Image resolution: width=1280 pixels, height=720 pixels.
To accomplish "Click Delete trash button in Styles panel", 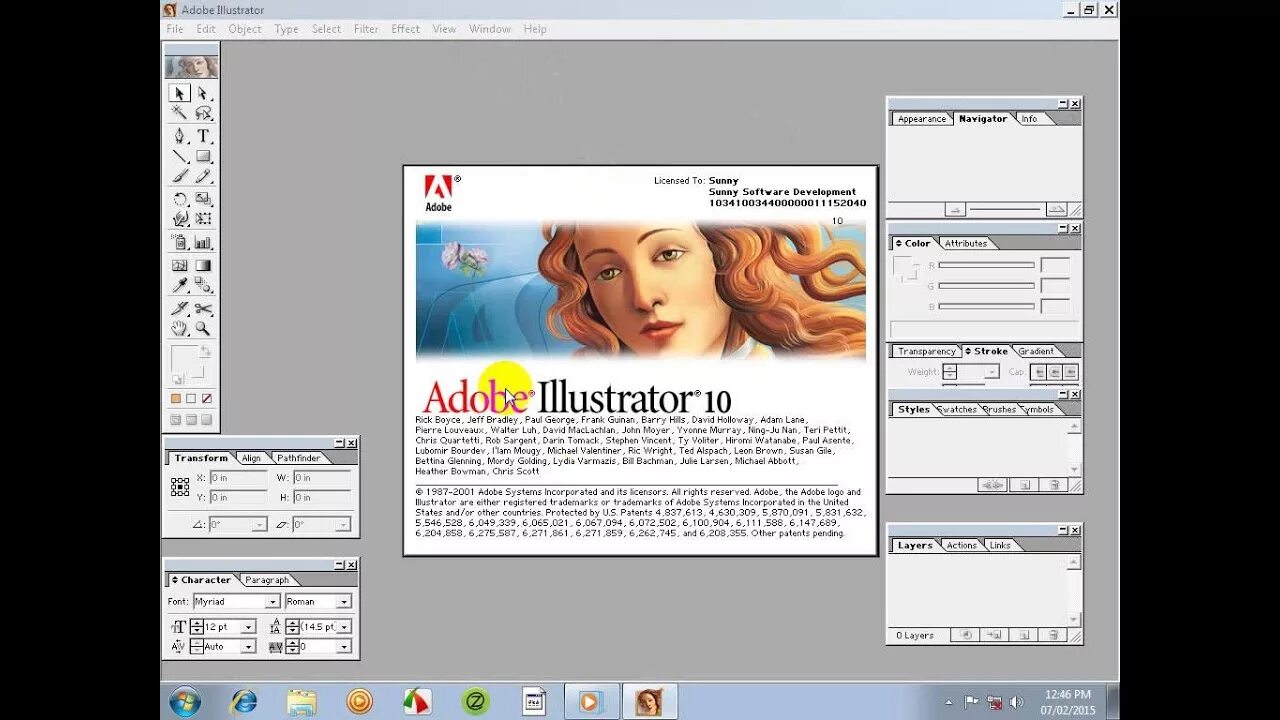I will [1052, 485].
